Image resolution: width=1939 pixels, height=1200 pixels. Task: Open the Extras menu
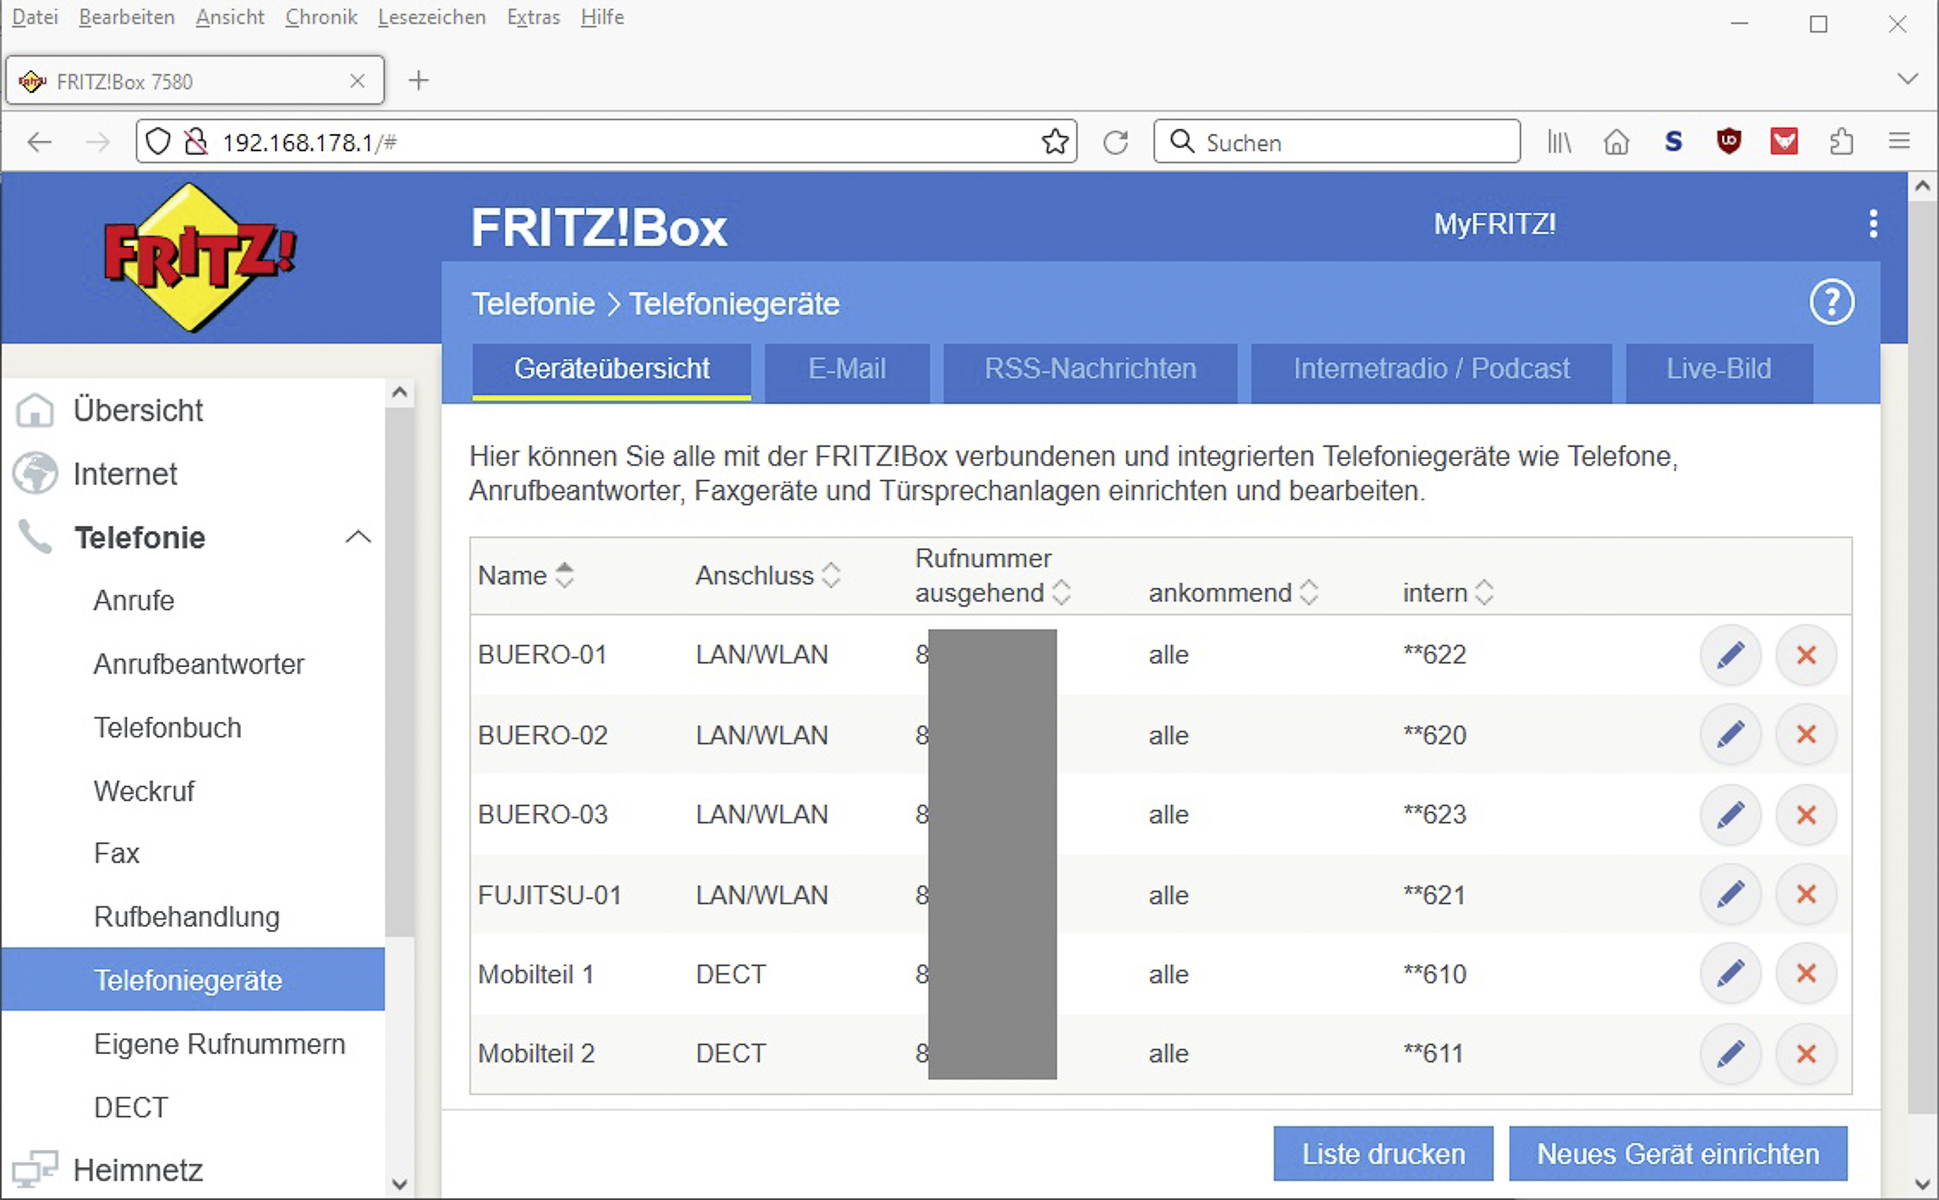[533, 17]
